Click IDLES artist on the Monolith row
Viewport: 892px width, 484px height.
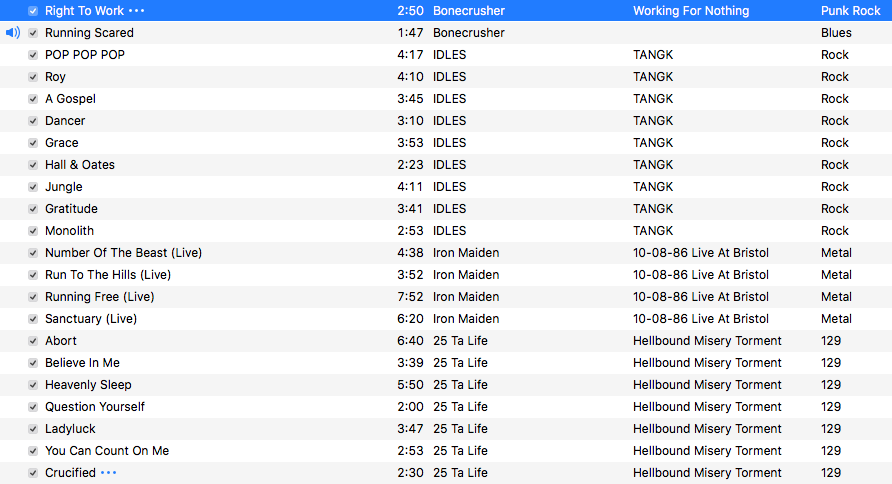tap(449, 231)
